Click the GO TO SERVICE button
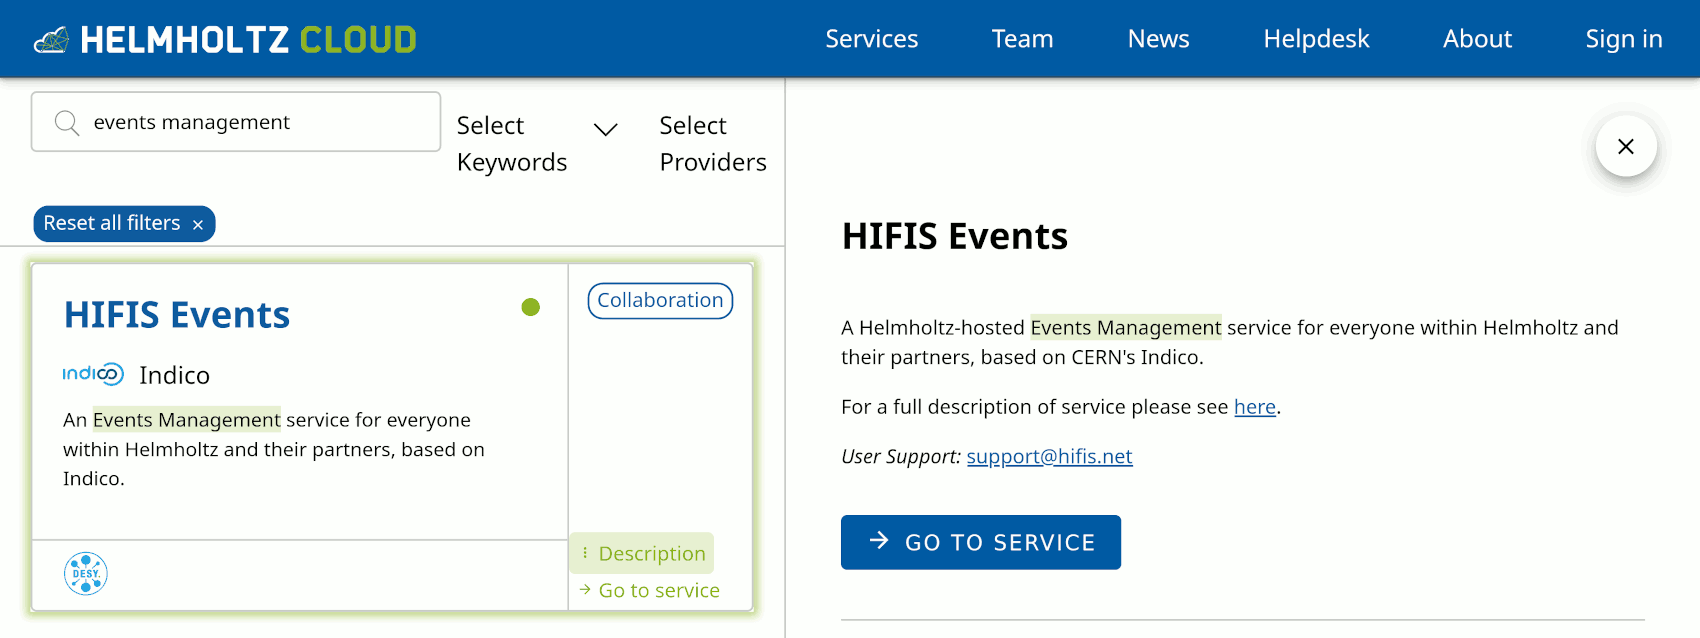The image size is (1700, 638). [x=981, y=542]
